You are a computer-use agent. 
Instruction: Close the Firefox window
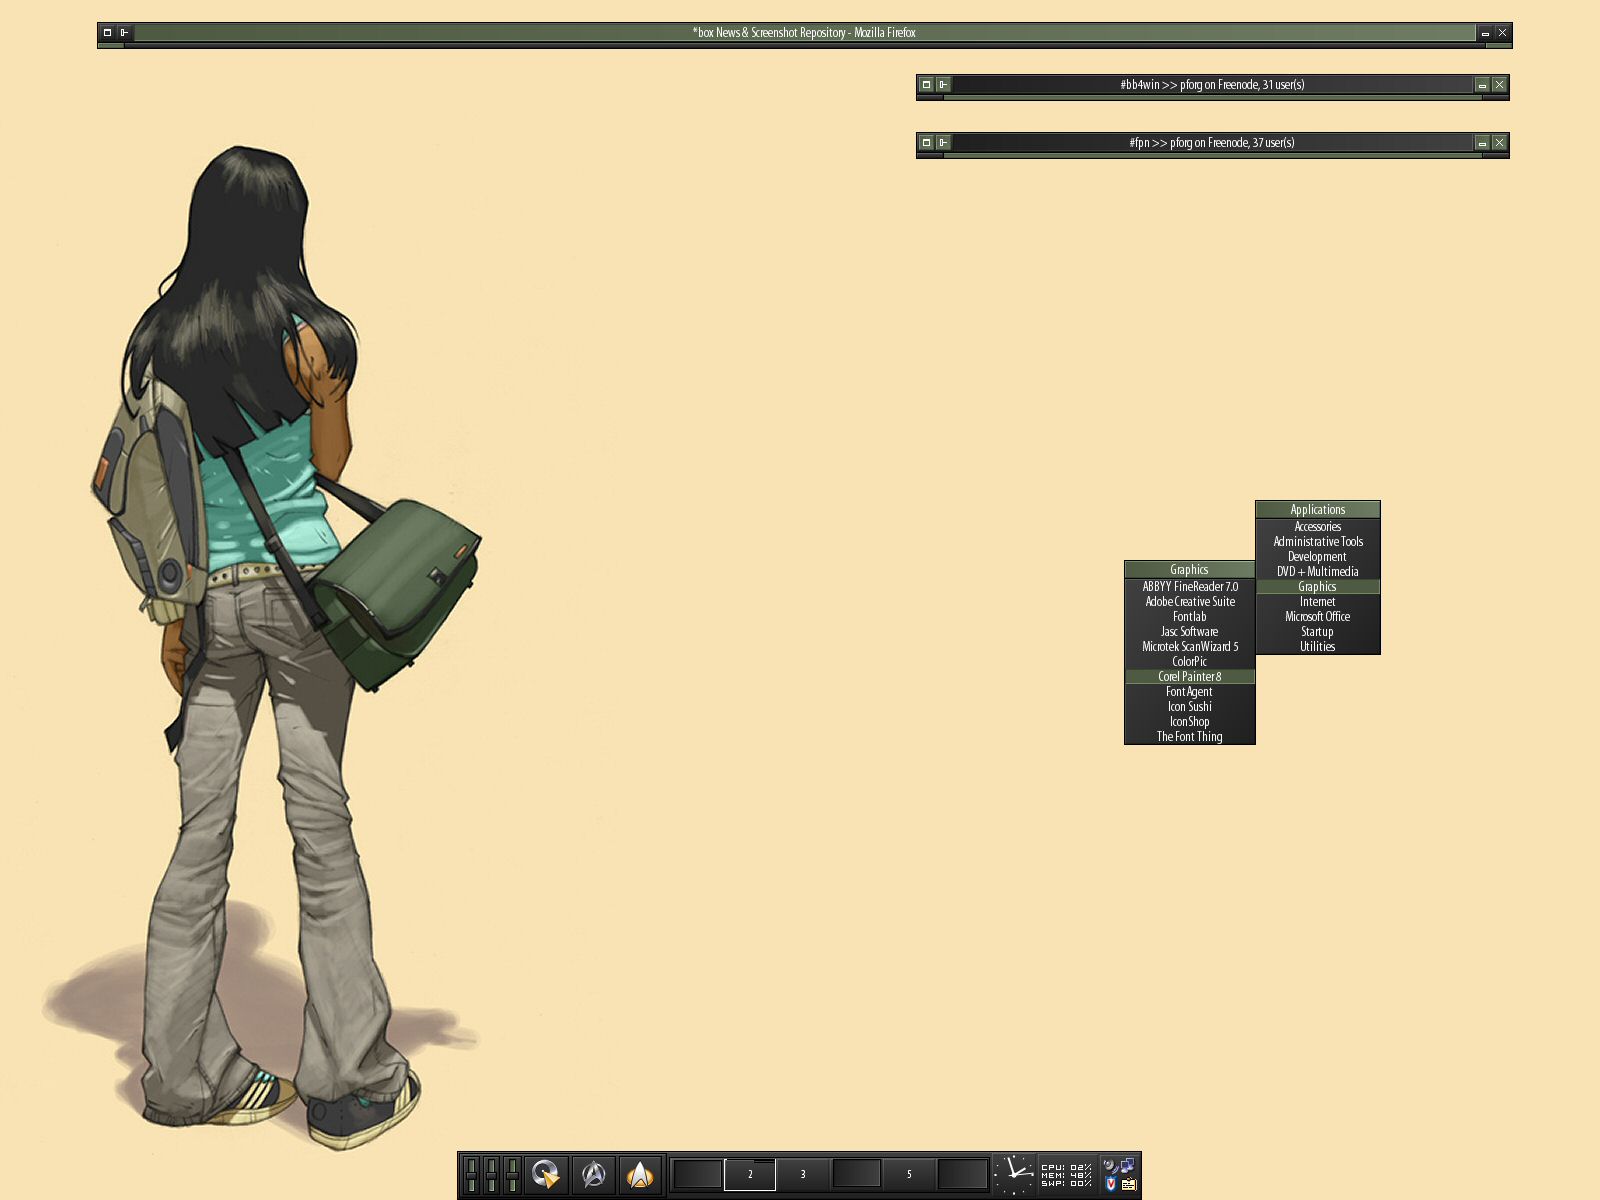coord(1502,33)
